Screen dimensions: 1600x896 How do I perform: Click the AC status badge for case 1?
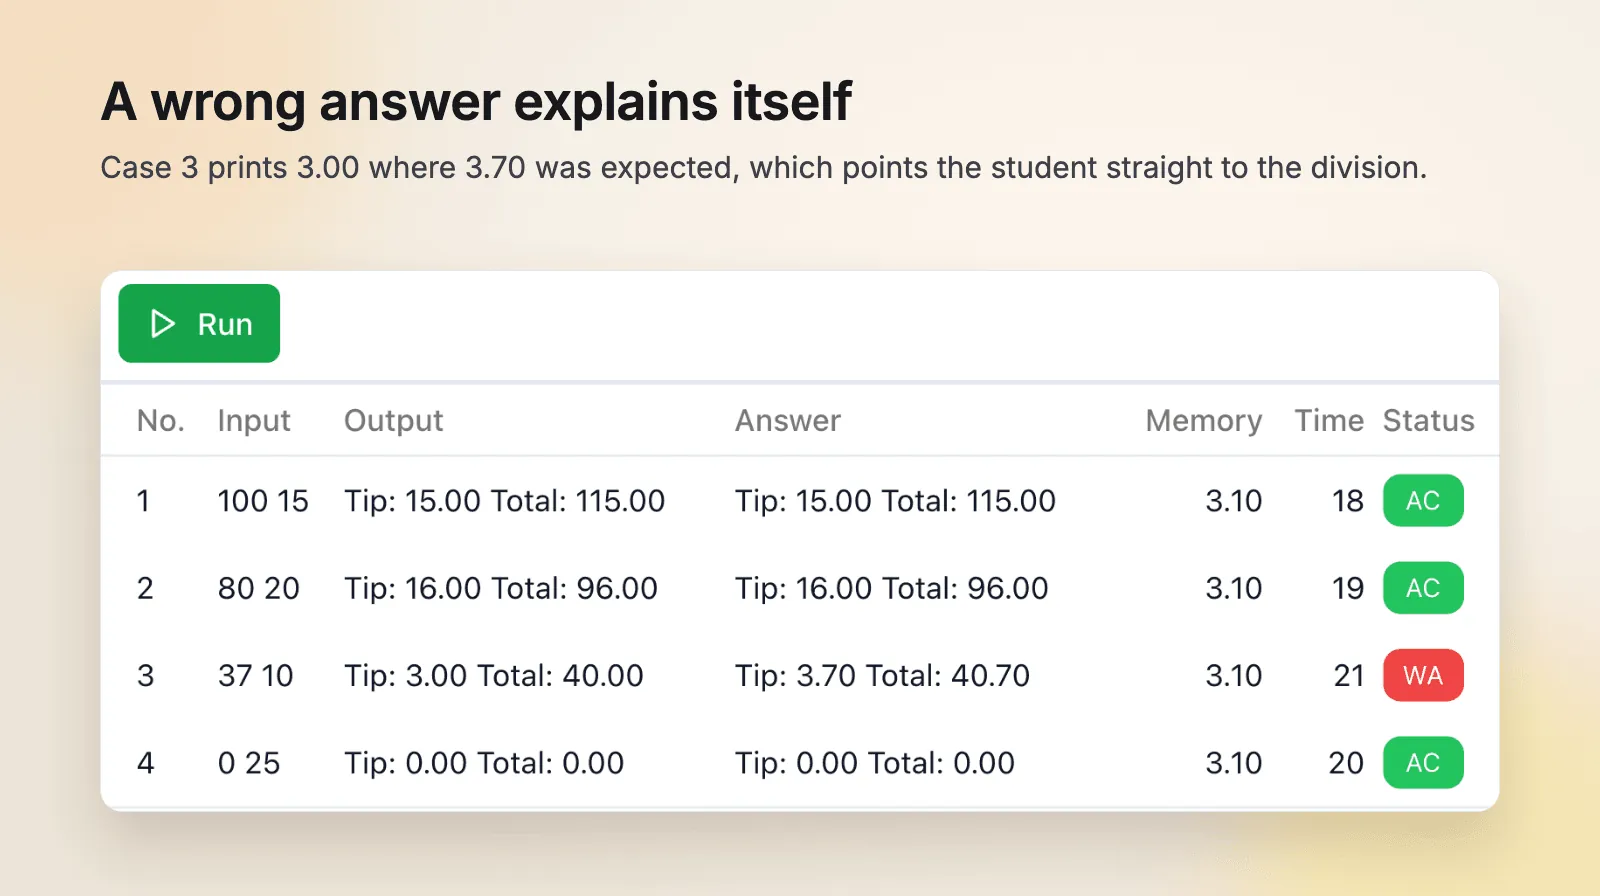coord(1423,500)
